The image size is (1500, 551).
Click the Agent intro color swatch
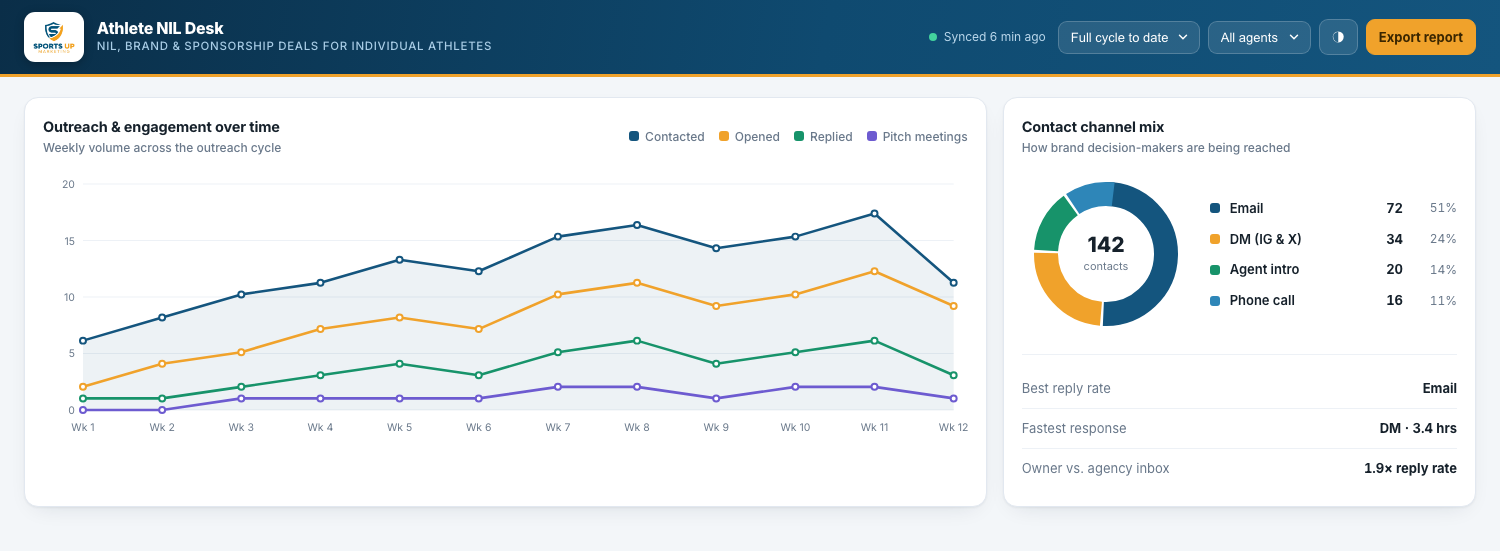coord(1215,270)
